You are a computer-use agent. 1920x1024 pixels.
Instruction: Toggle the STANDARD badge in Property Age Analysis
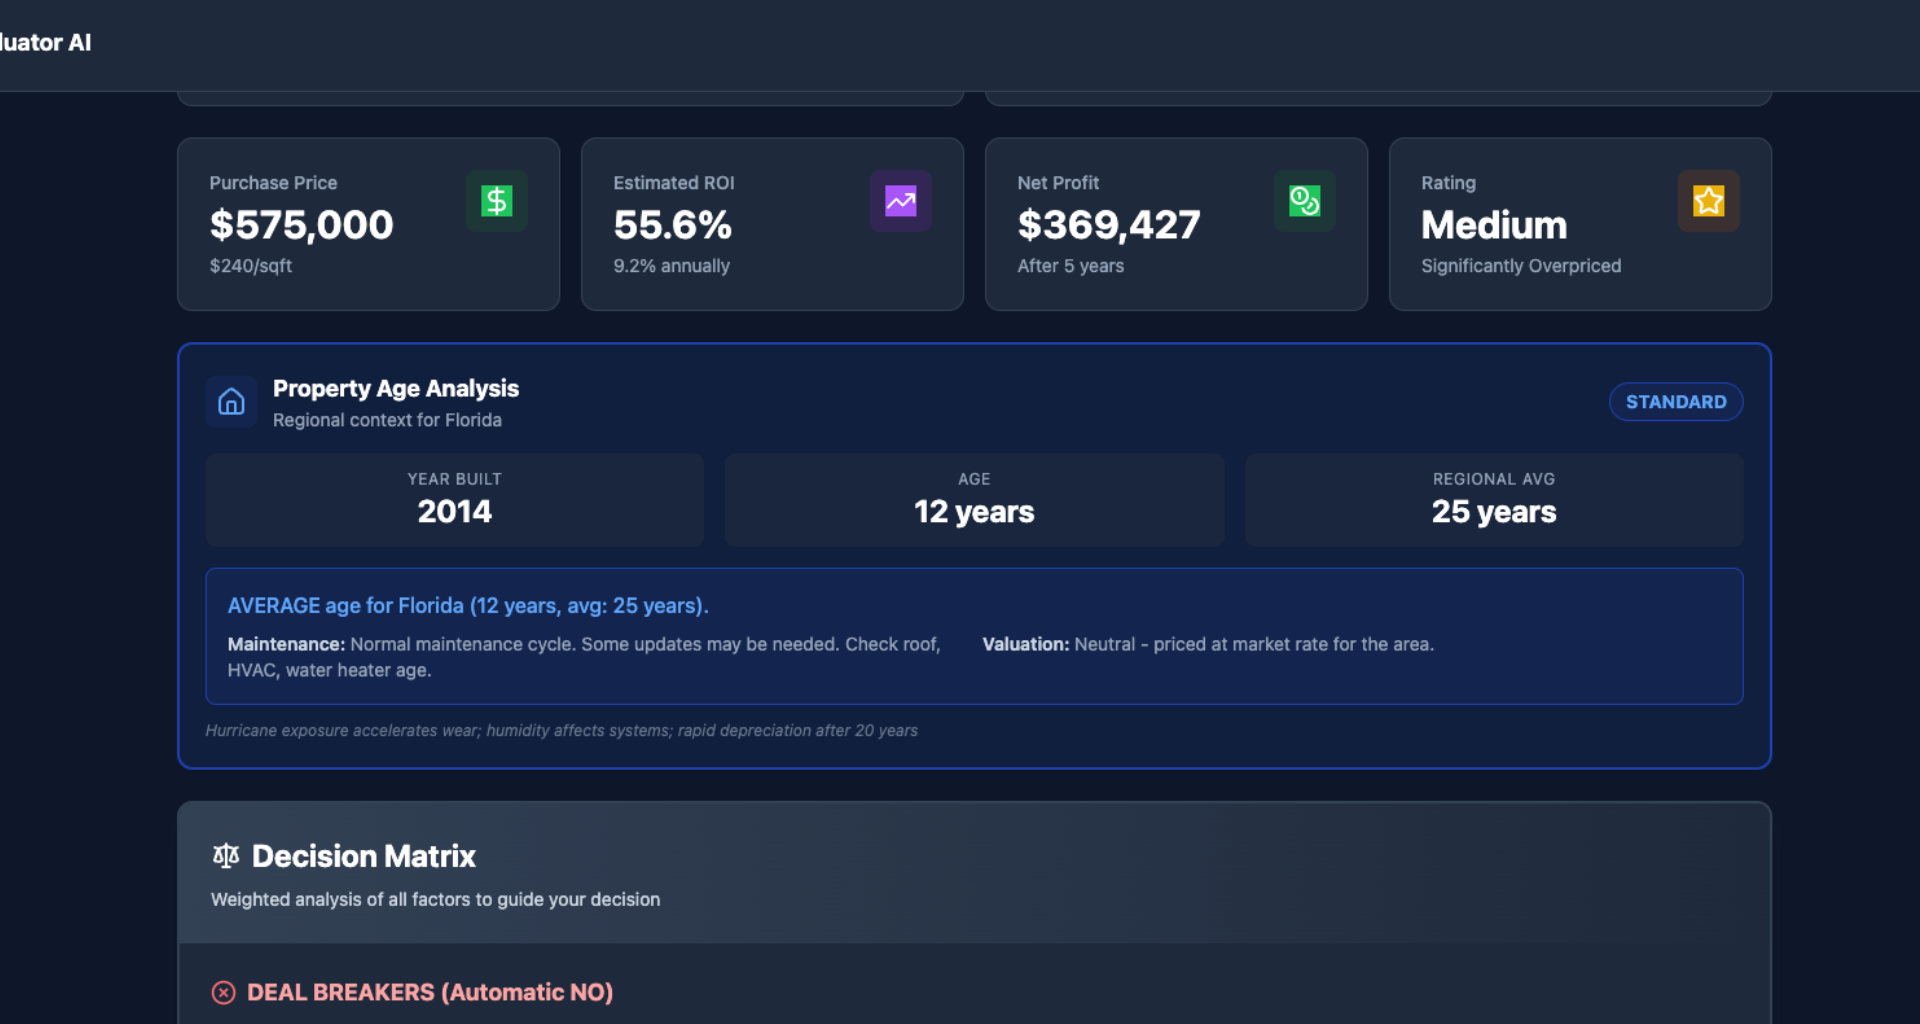(1676, 402)
